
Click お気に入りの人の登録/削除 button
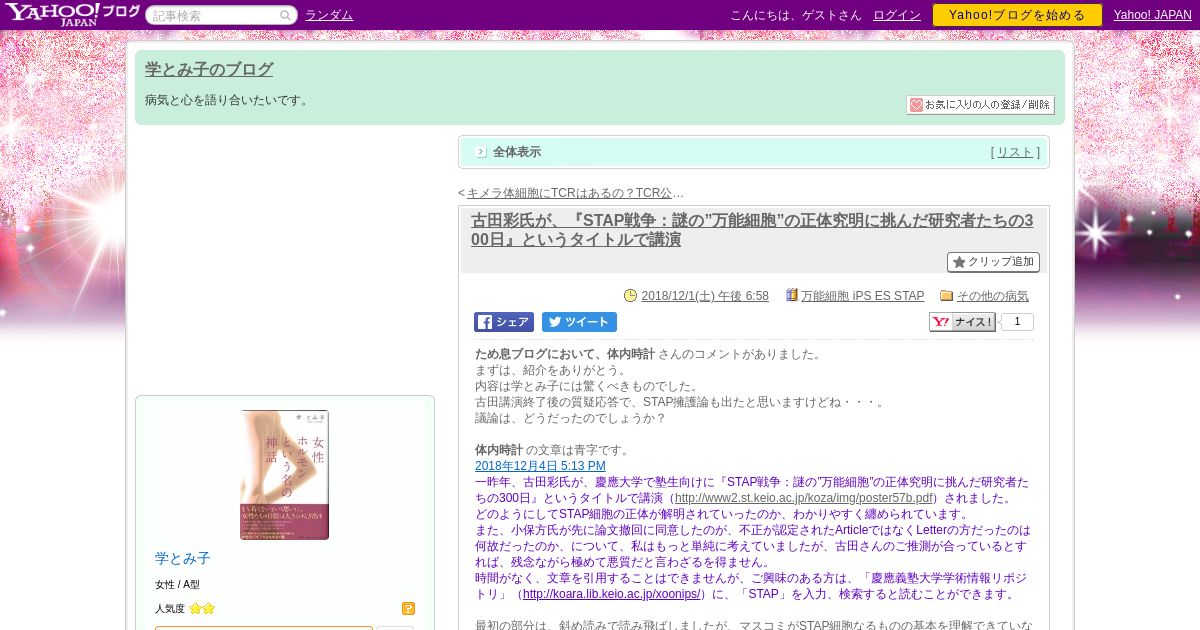(980, 105)
